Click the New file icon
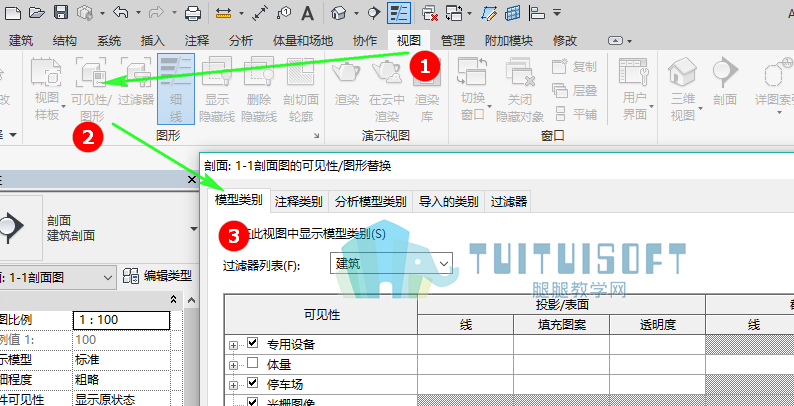Image resolution: width=794 pixels, height=406 pixels. (x=12, y=12)
